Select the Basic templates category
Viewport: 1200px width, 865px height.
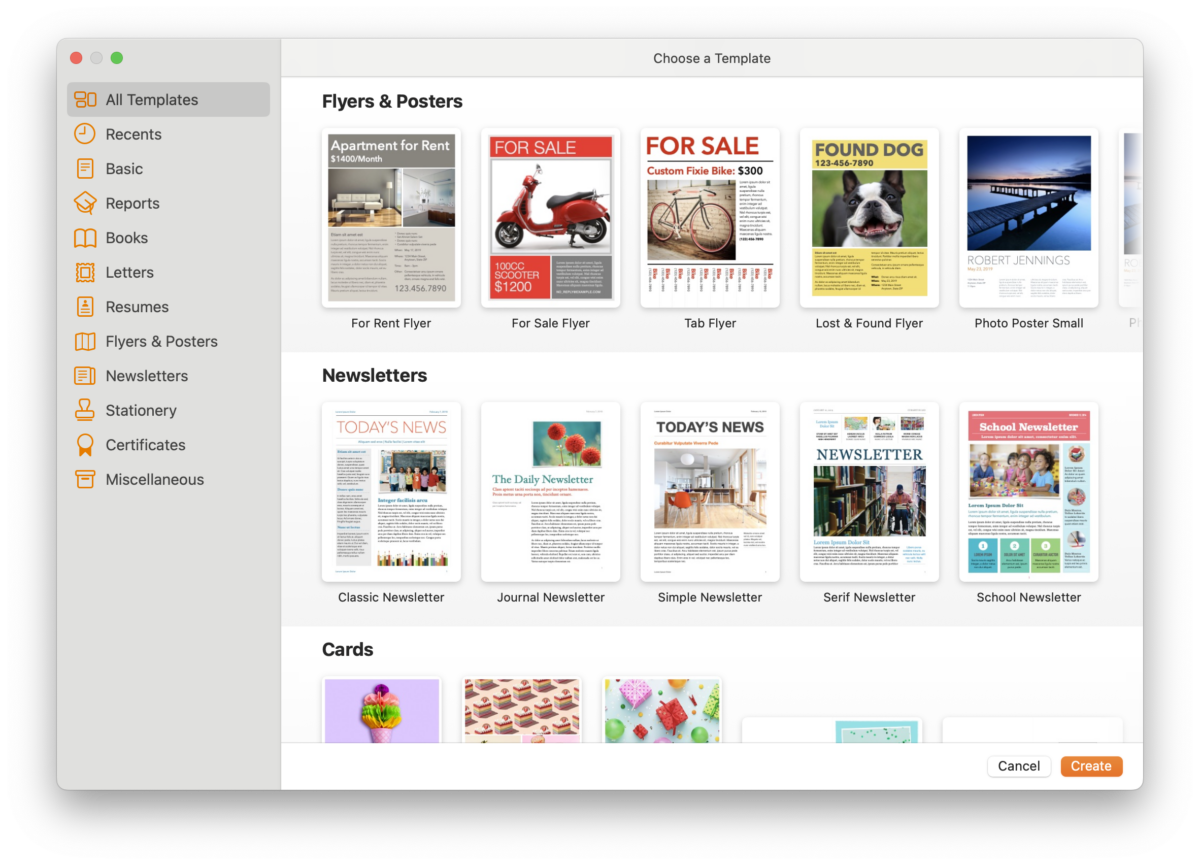click(x=125, y=168)
